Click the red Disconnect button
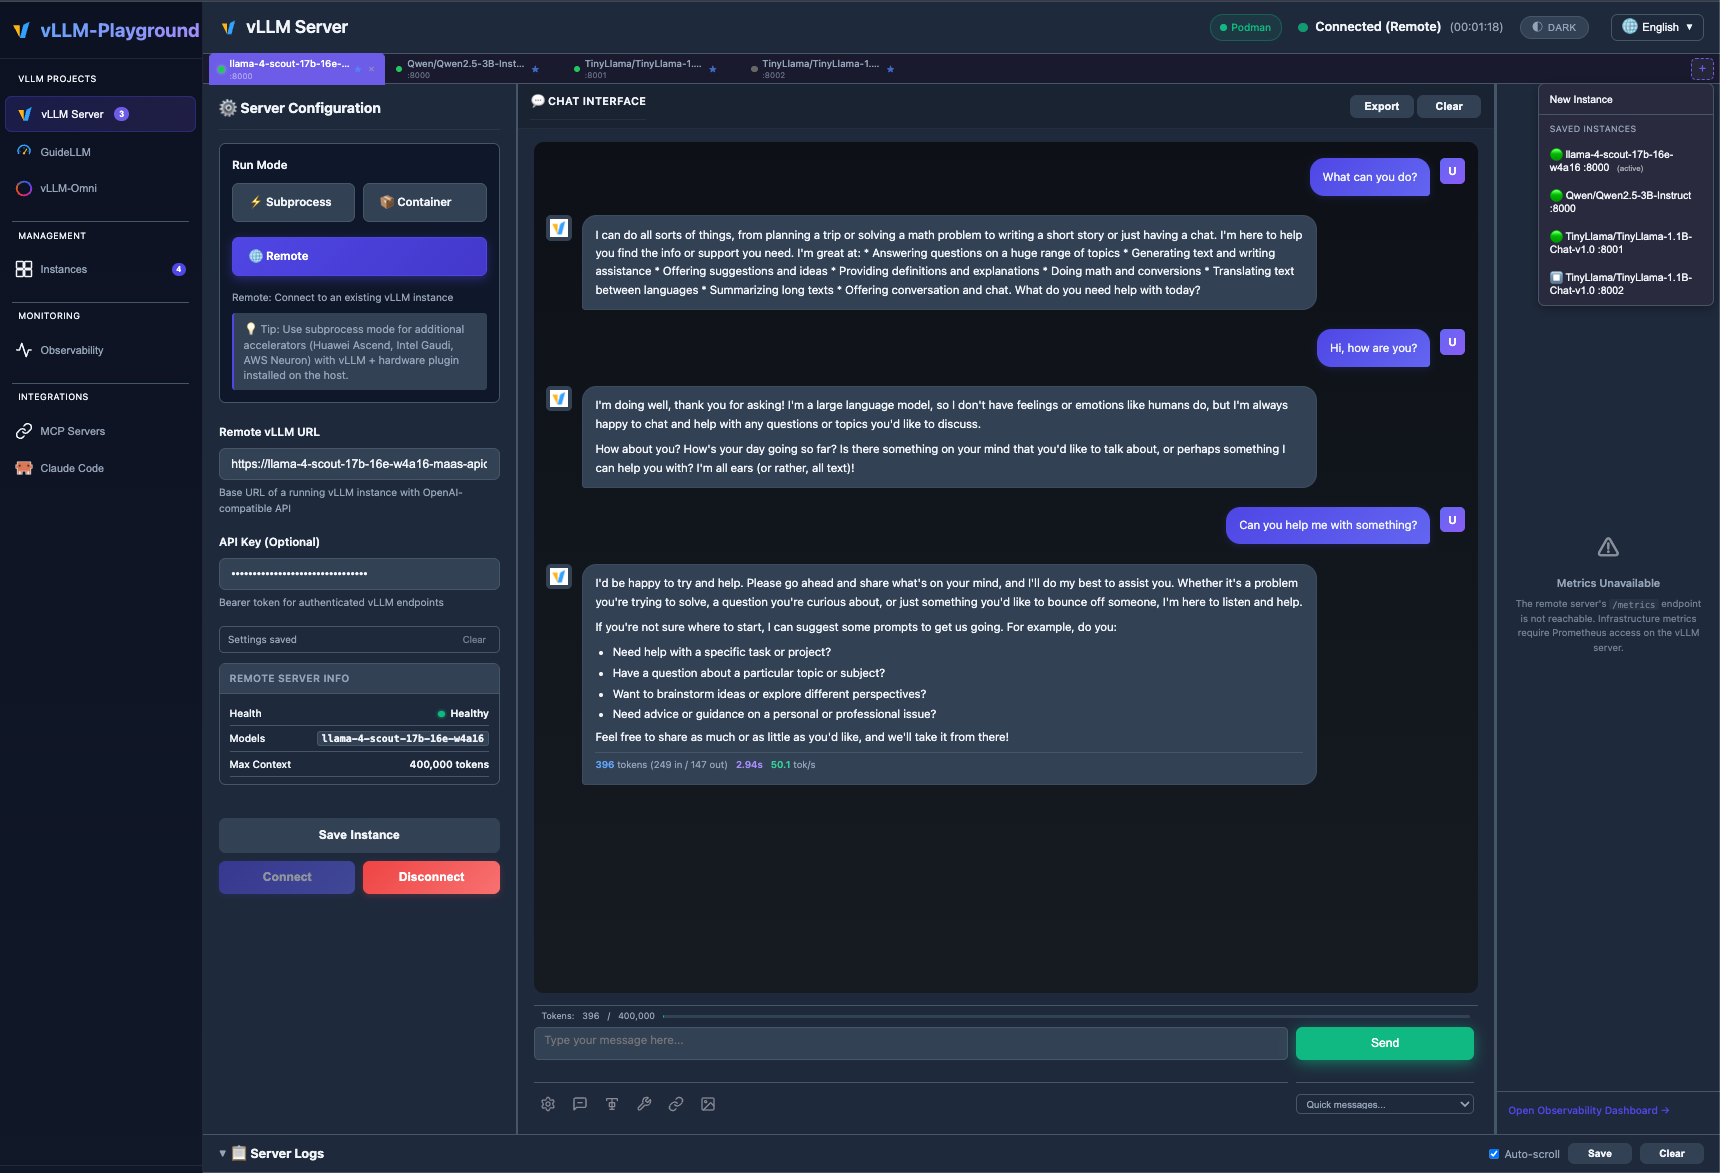 coord(431,877)
